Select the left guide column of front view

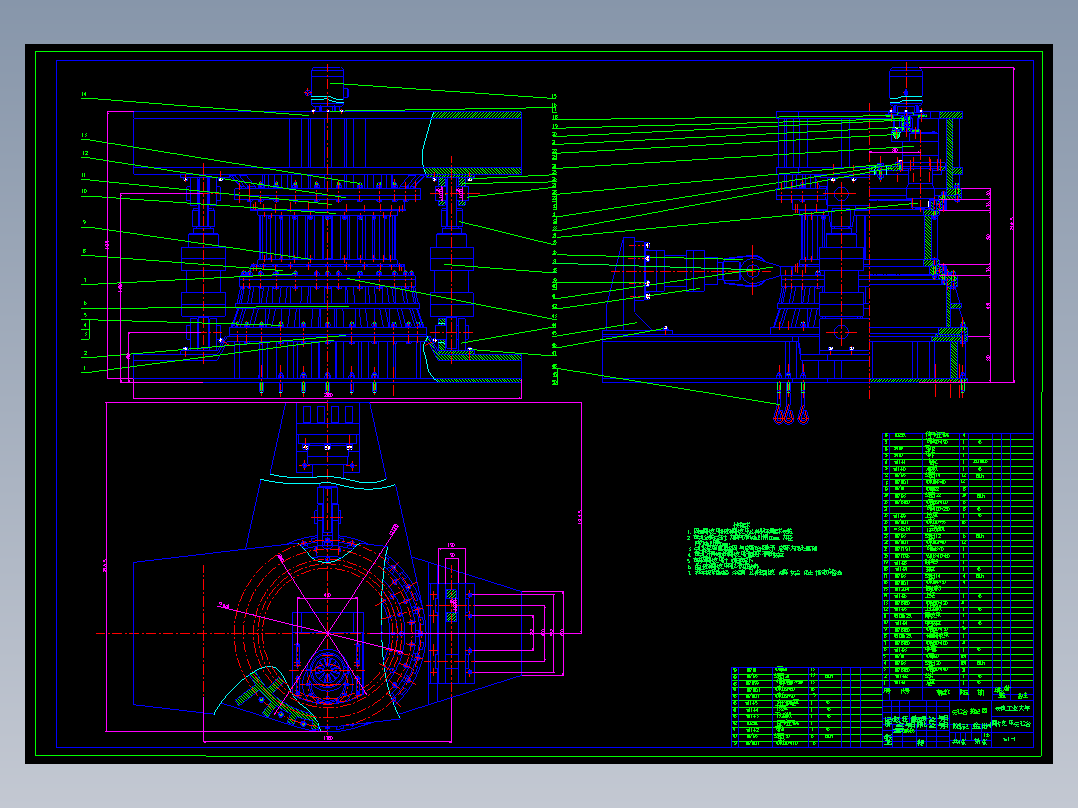pyautogui.click(x=204, y=265)
